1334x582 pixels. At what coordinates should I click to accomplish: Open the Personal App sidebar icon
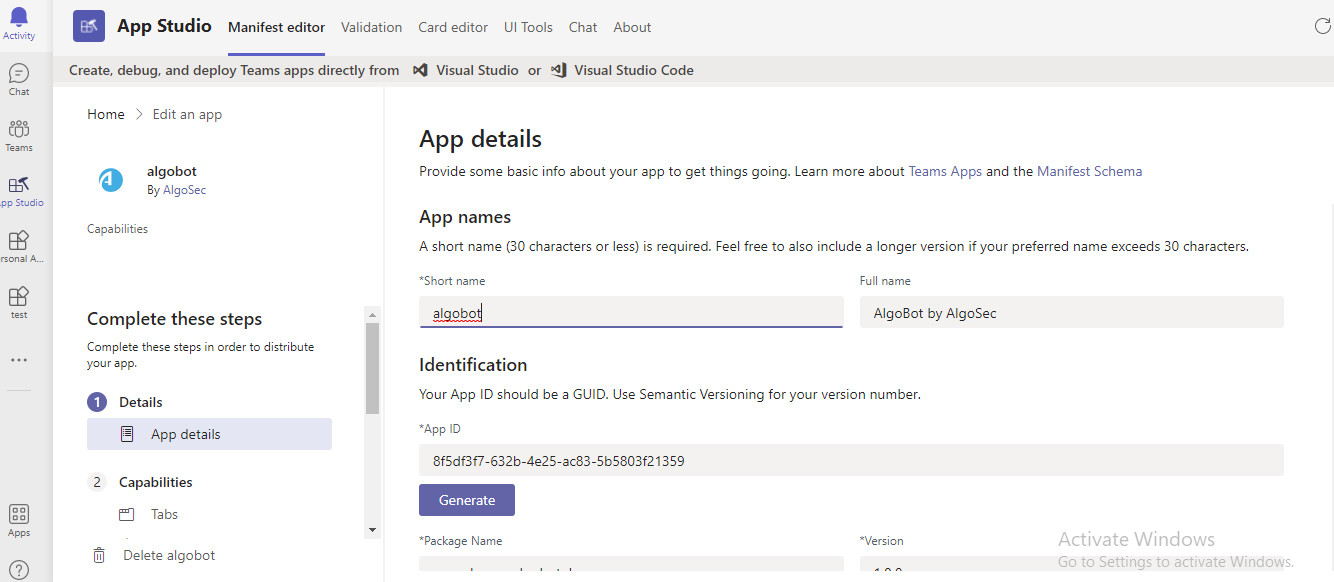[19, 241]
